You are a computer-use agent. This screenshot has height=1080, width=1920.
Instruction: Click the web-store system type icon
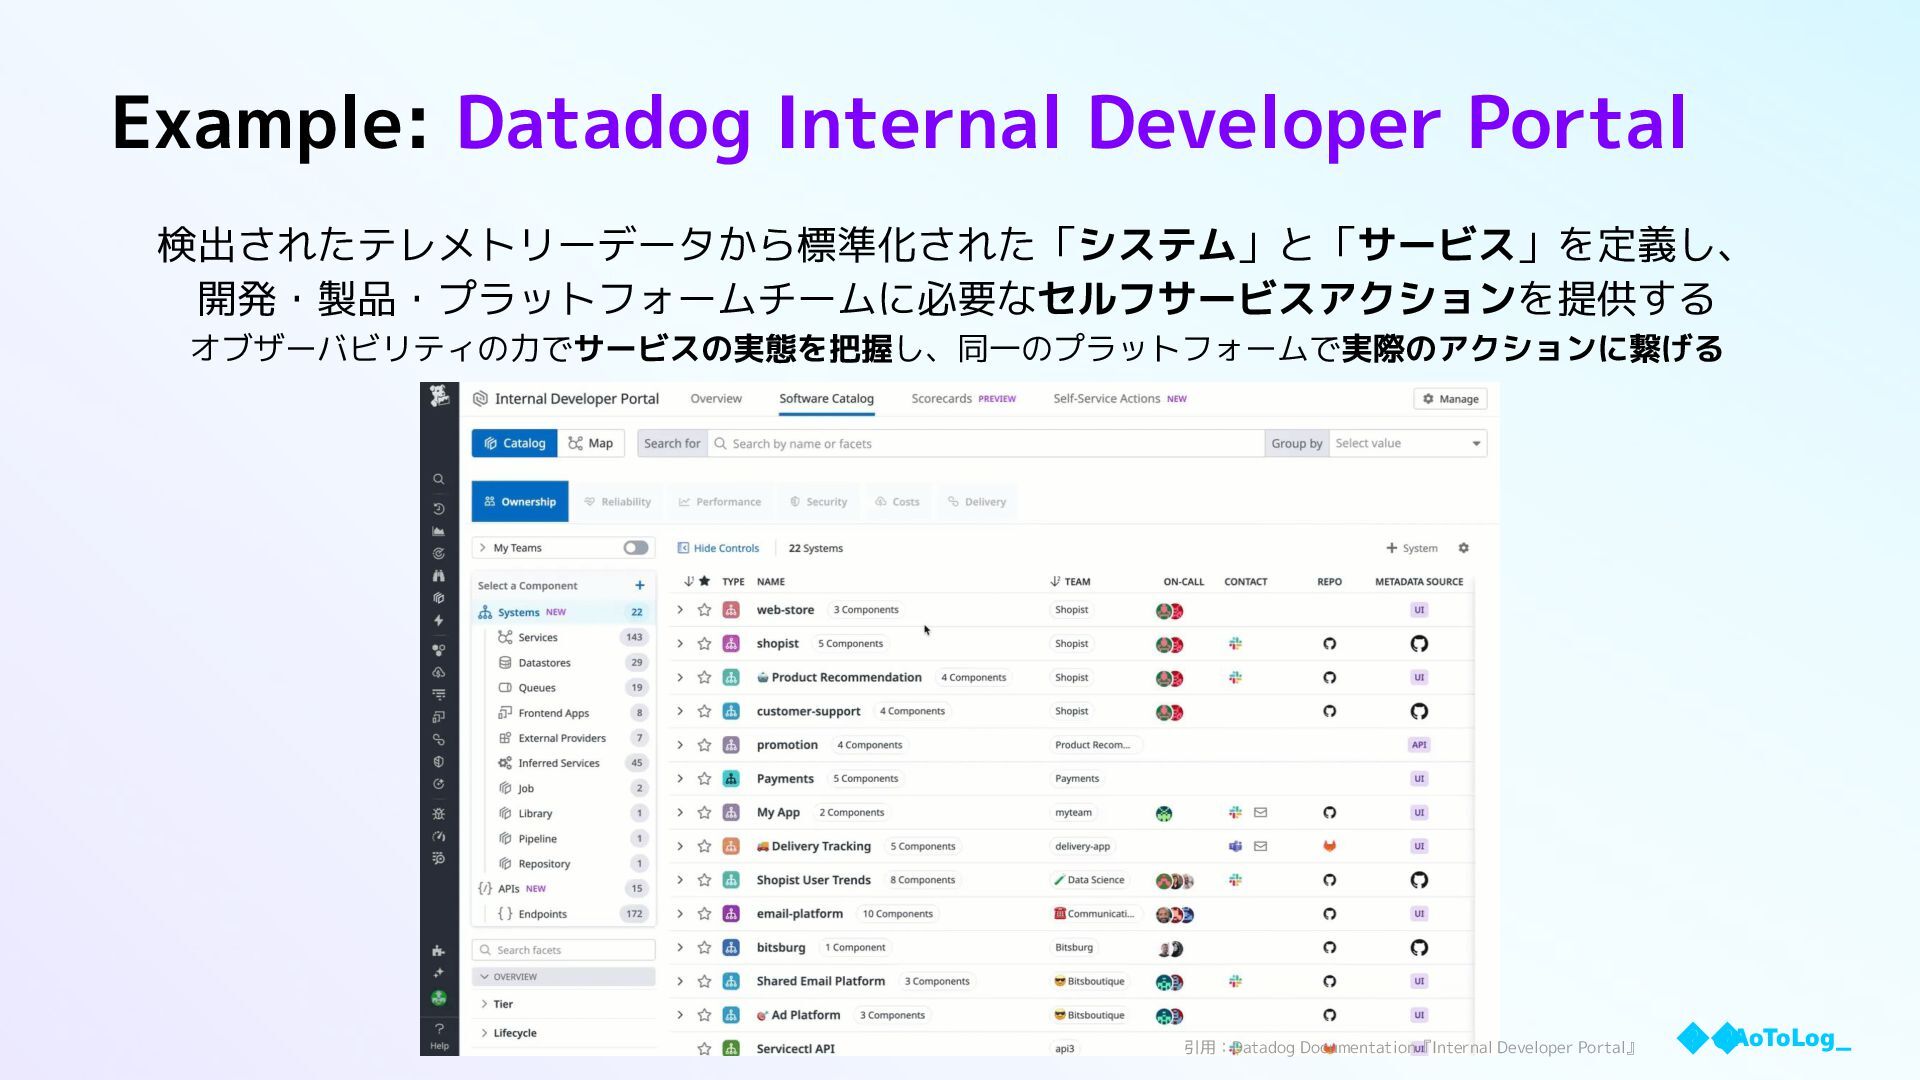731,610
